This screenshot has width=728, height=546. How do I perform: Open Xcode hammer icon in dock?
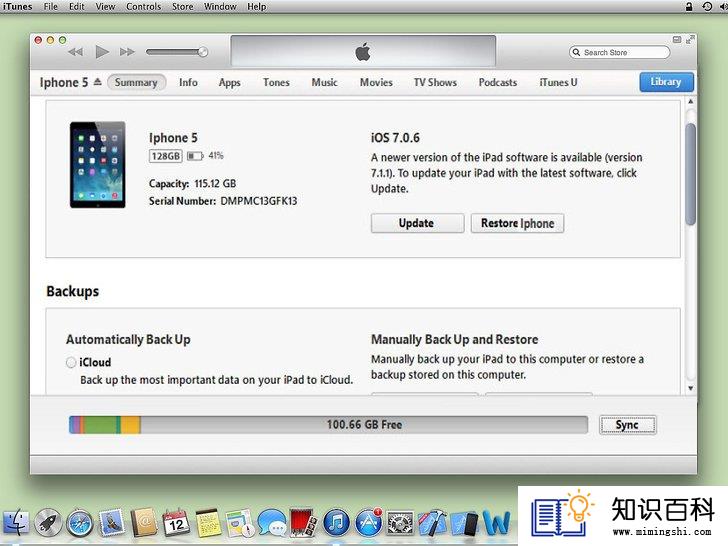point(432,522)
